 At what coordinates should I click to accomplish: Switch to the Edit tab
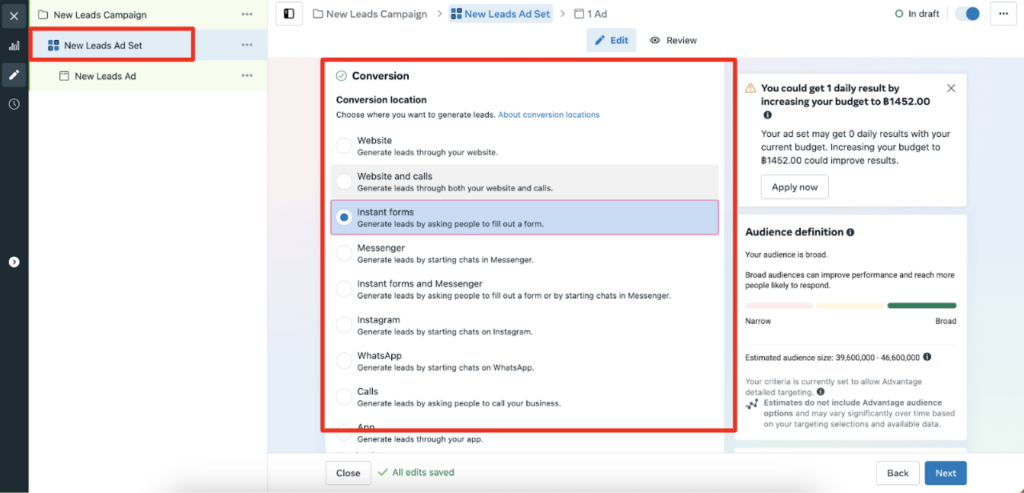click(x=611, y=40)
